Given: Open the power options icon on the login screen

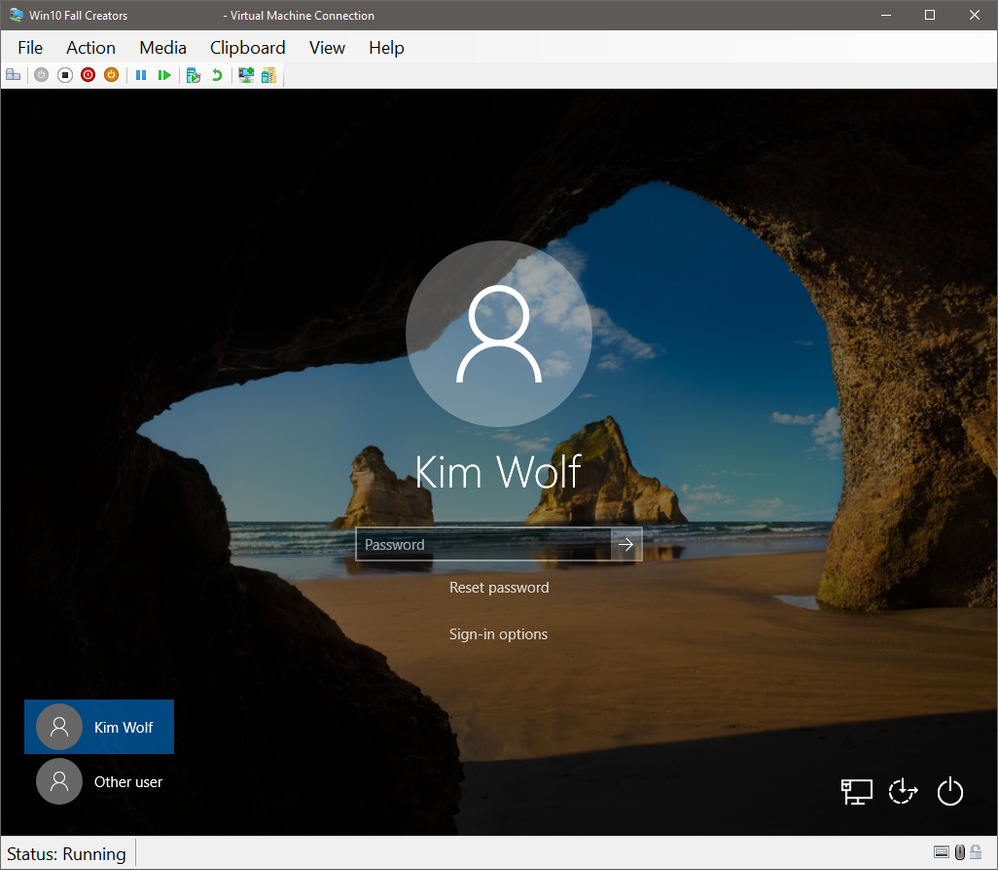Looking at the screenshot, I should coord(950,791).
